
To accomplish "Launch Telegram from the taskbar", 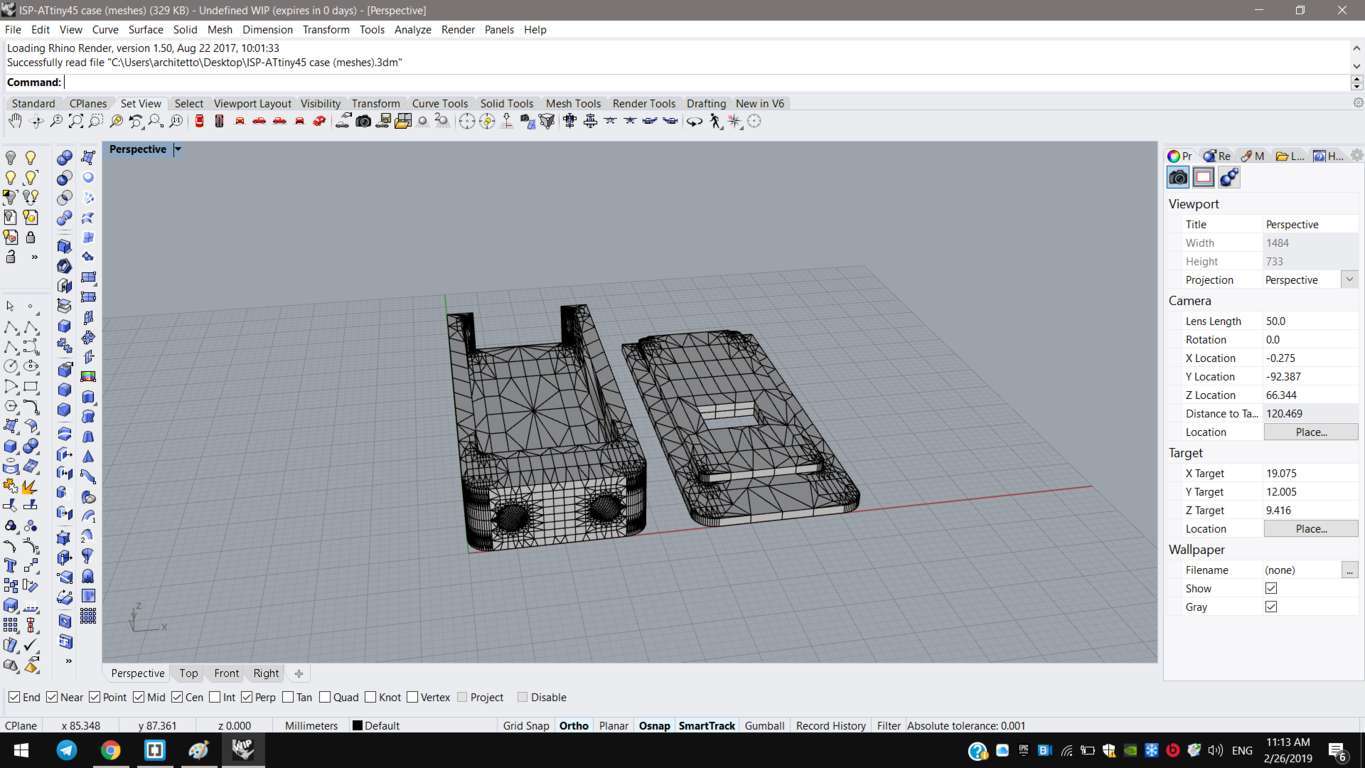I will pos(67,750).
